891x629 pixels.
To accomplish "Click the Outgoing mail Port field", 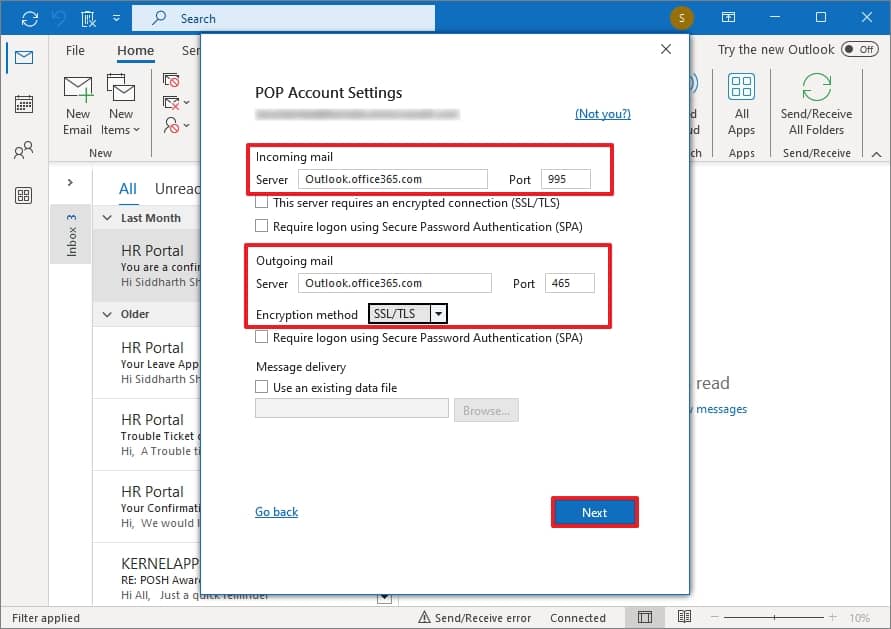I will pos(569,283).
